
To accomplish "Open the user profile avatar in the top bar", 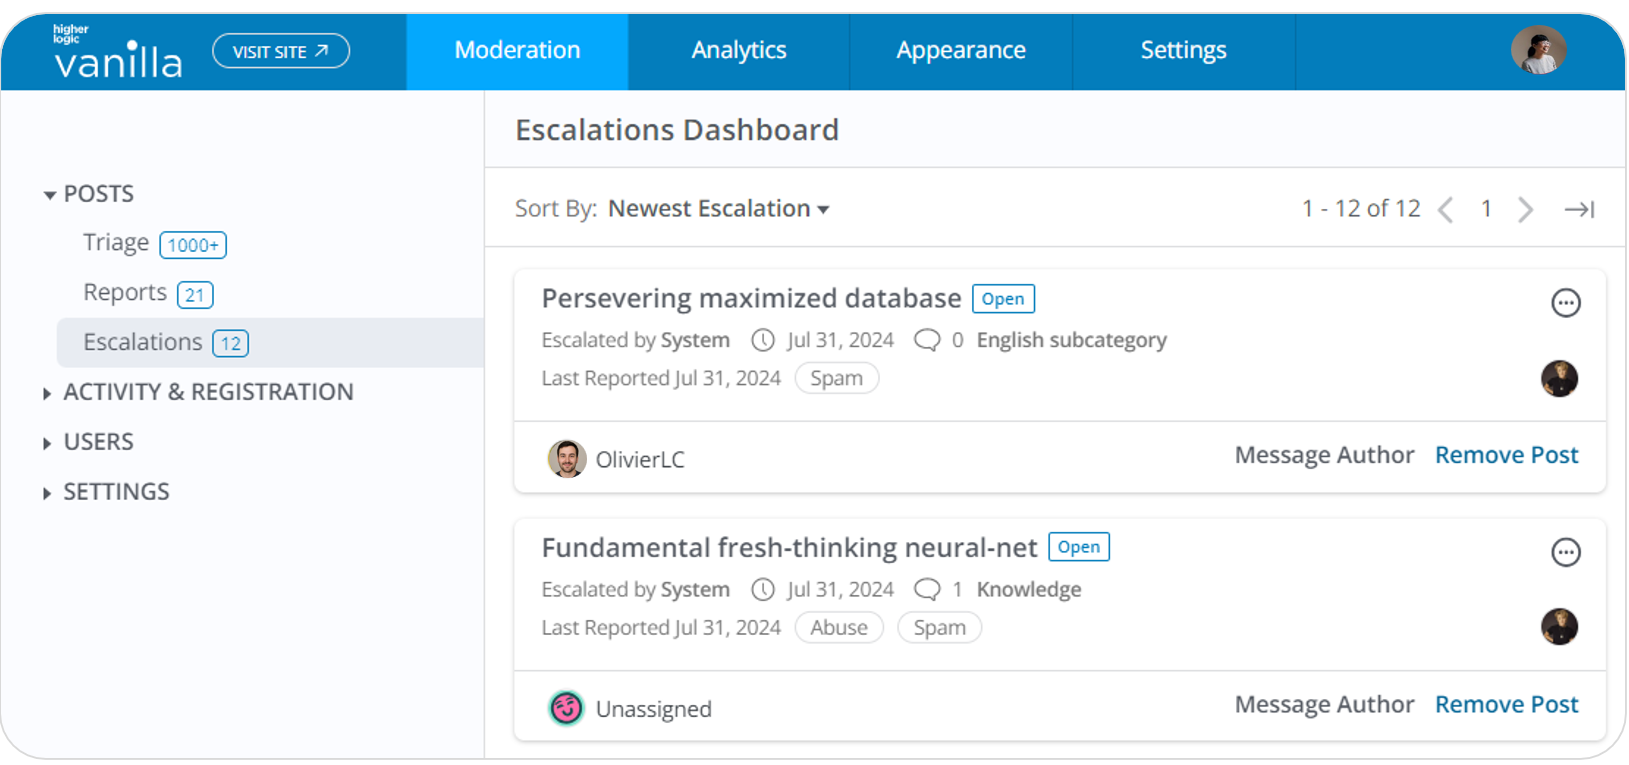I will [1539, 50].
